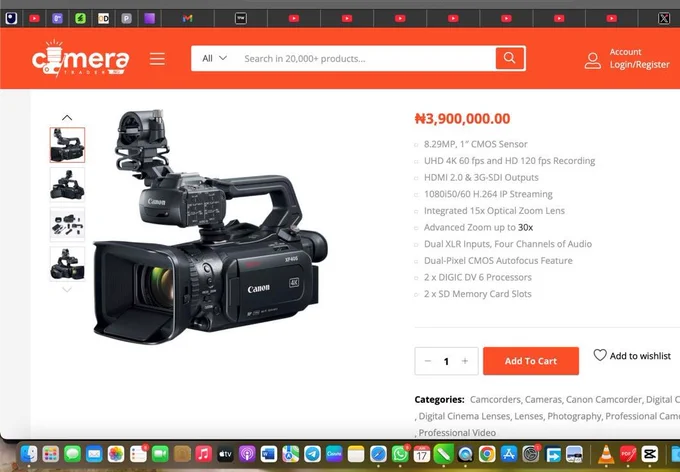Open the purple square pinned tab
The width and height of the screenshot is (680, 472).
pos(149,18)
